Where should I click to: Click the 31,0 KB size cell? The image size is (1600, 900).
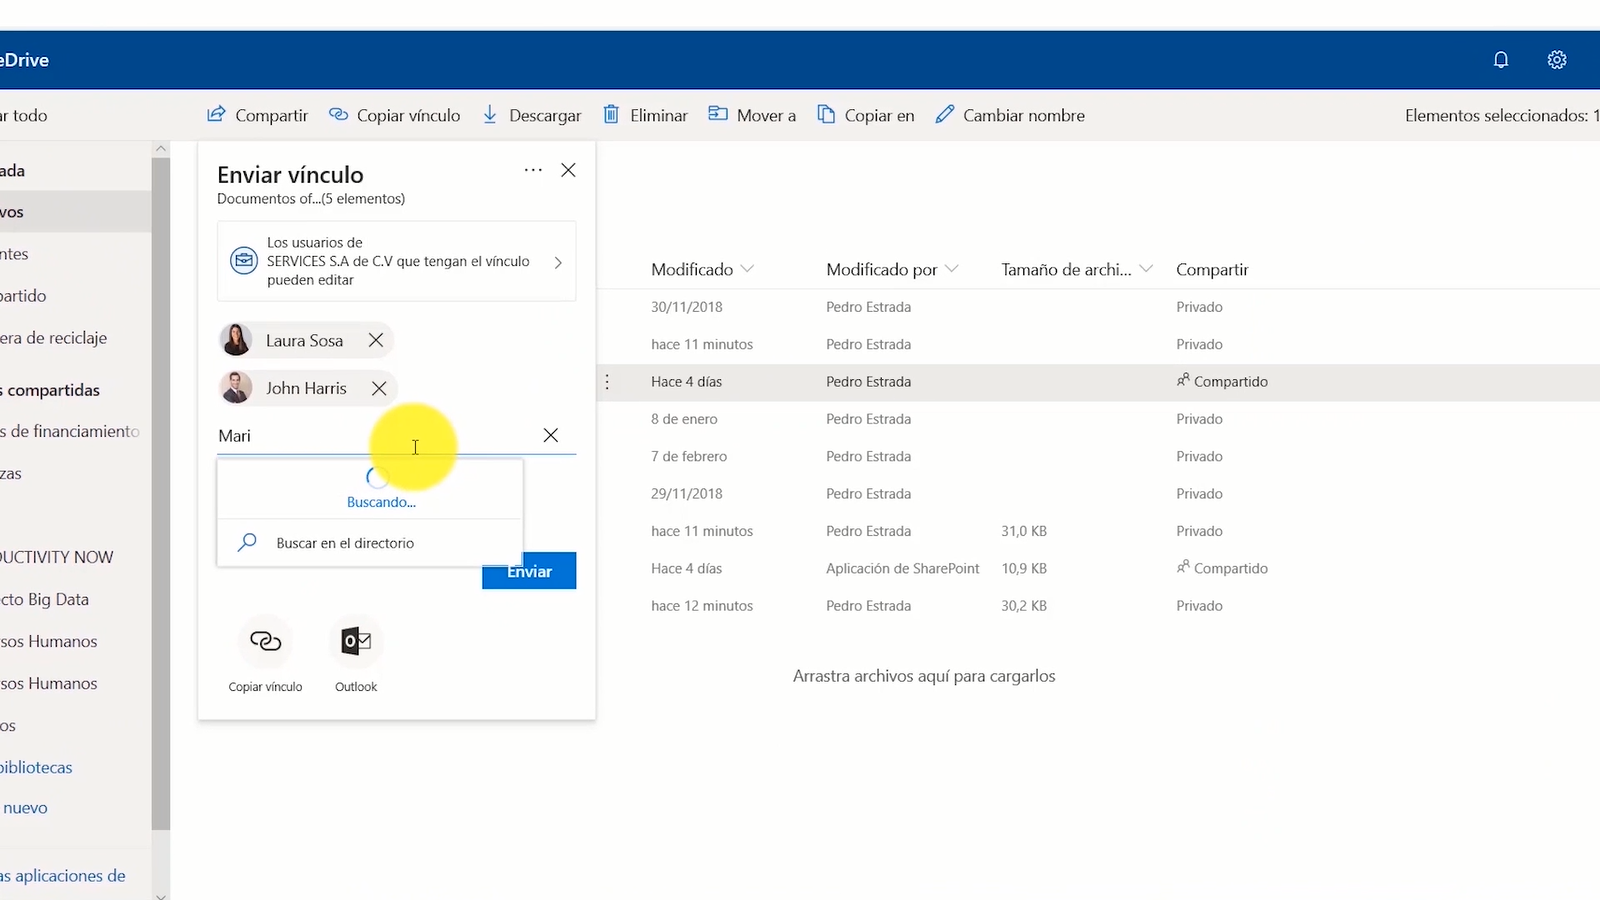(x=1024, y=531)
